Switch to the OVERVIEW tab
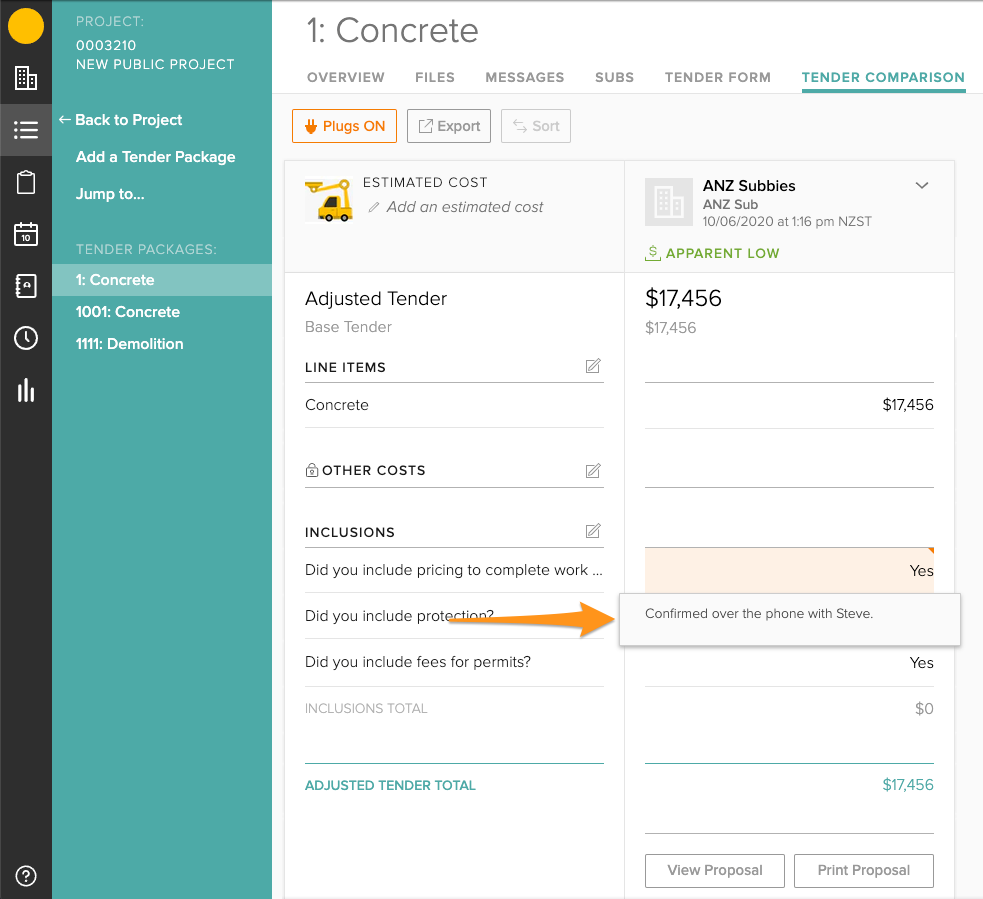The image size is (983, 899). 346,77
